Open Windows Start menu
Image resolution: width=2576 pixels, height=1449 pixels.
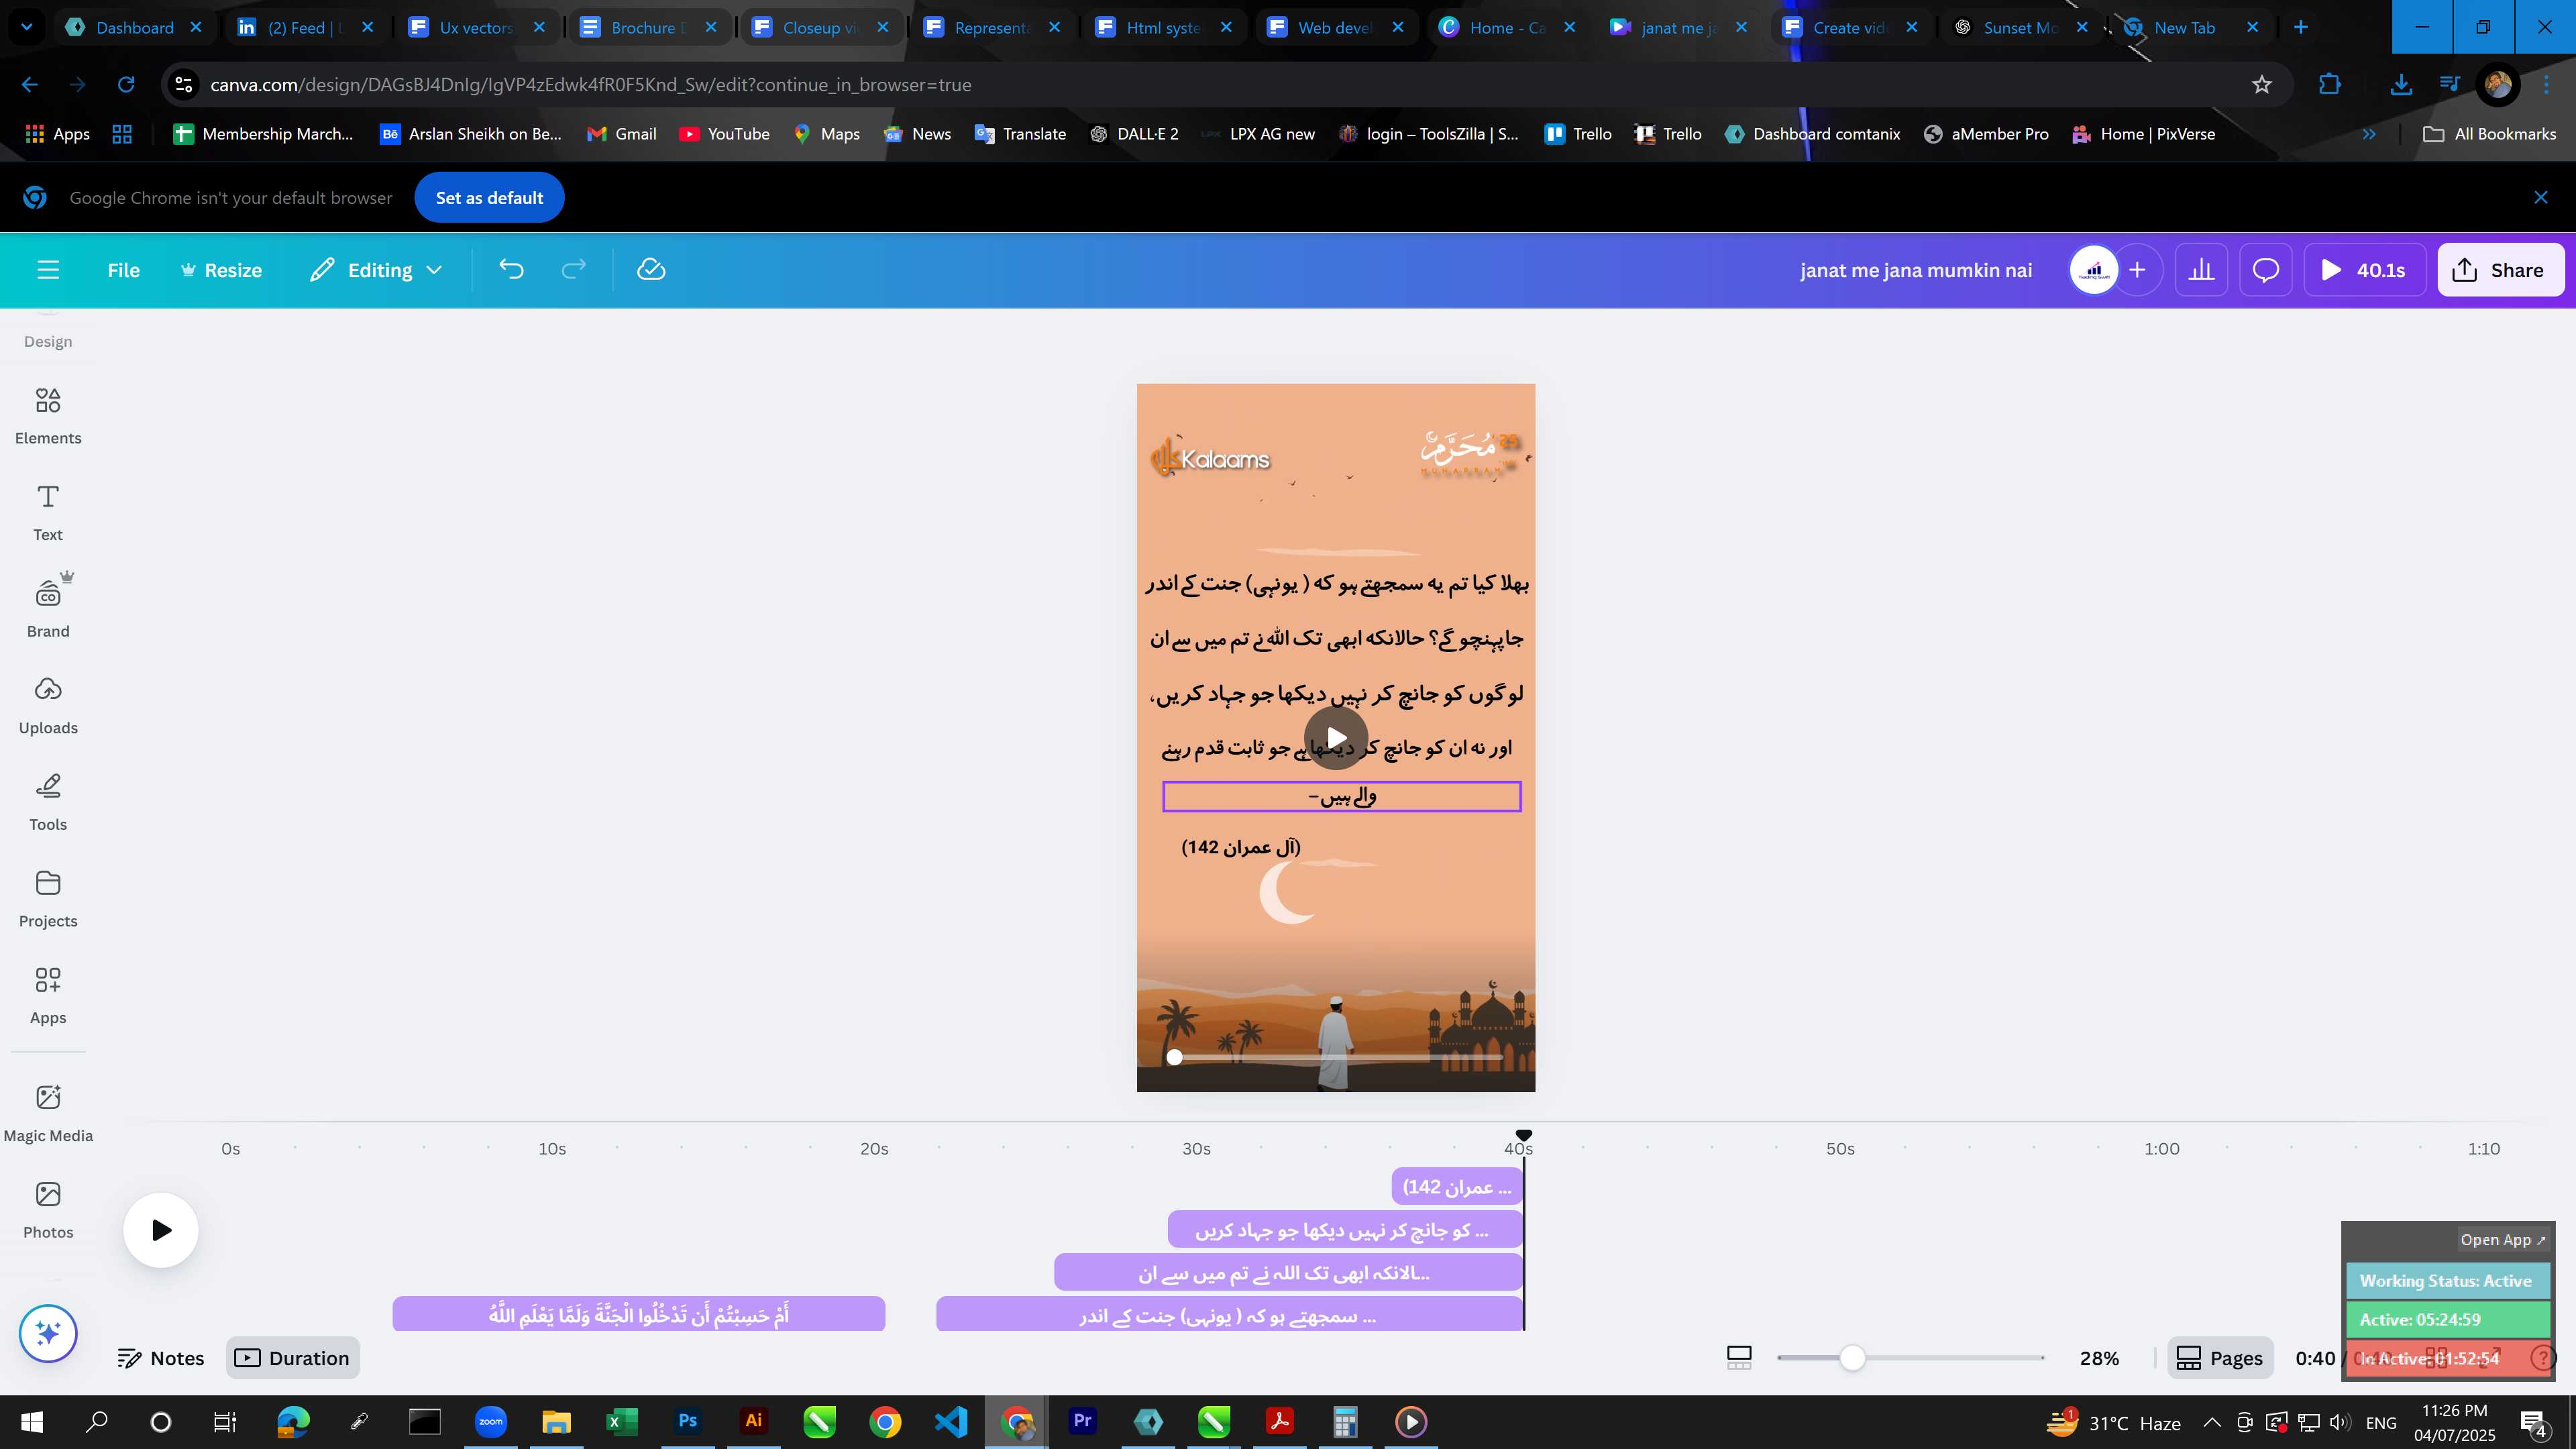click(x=32, y=1422)
